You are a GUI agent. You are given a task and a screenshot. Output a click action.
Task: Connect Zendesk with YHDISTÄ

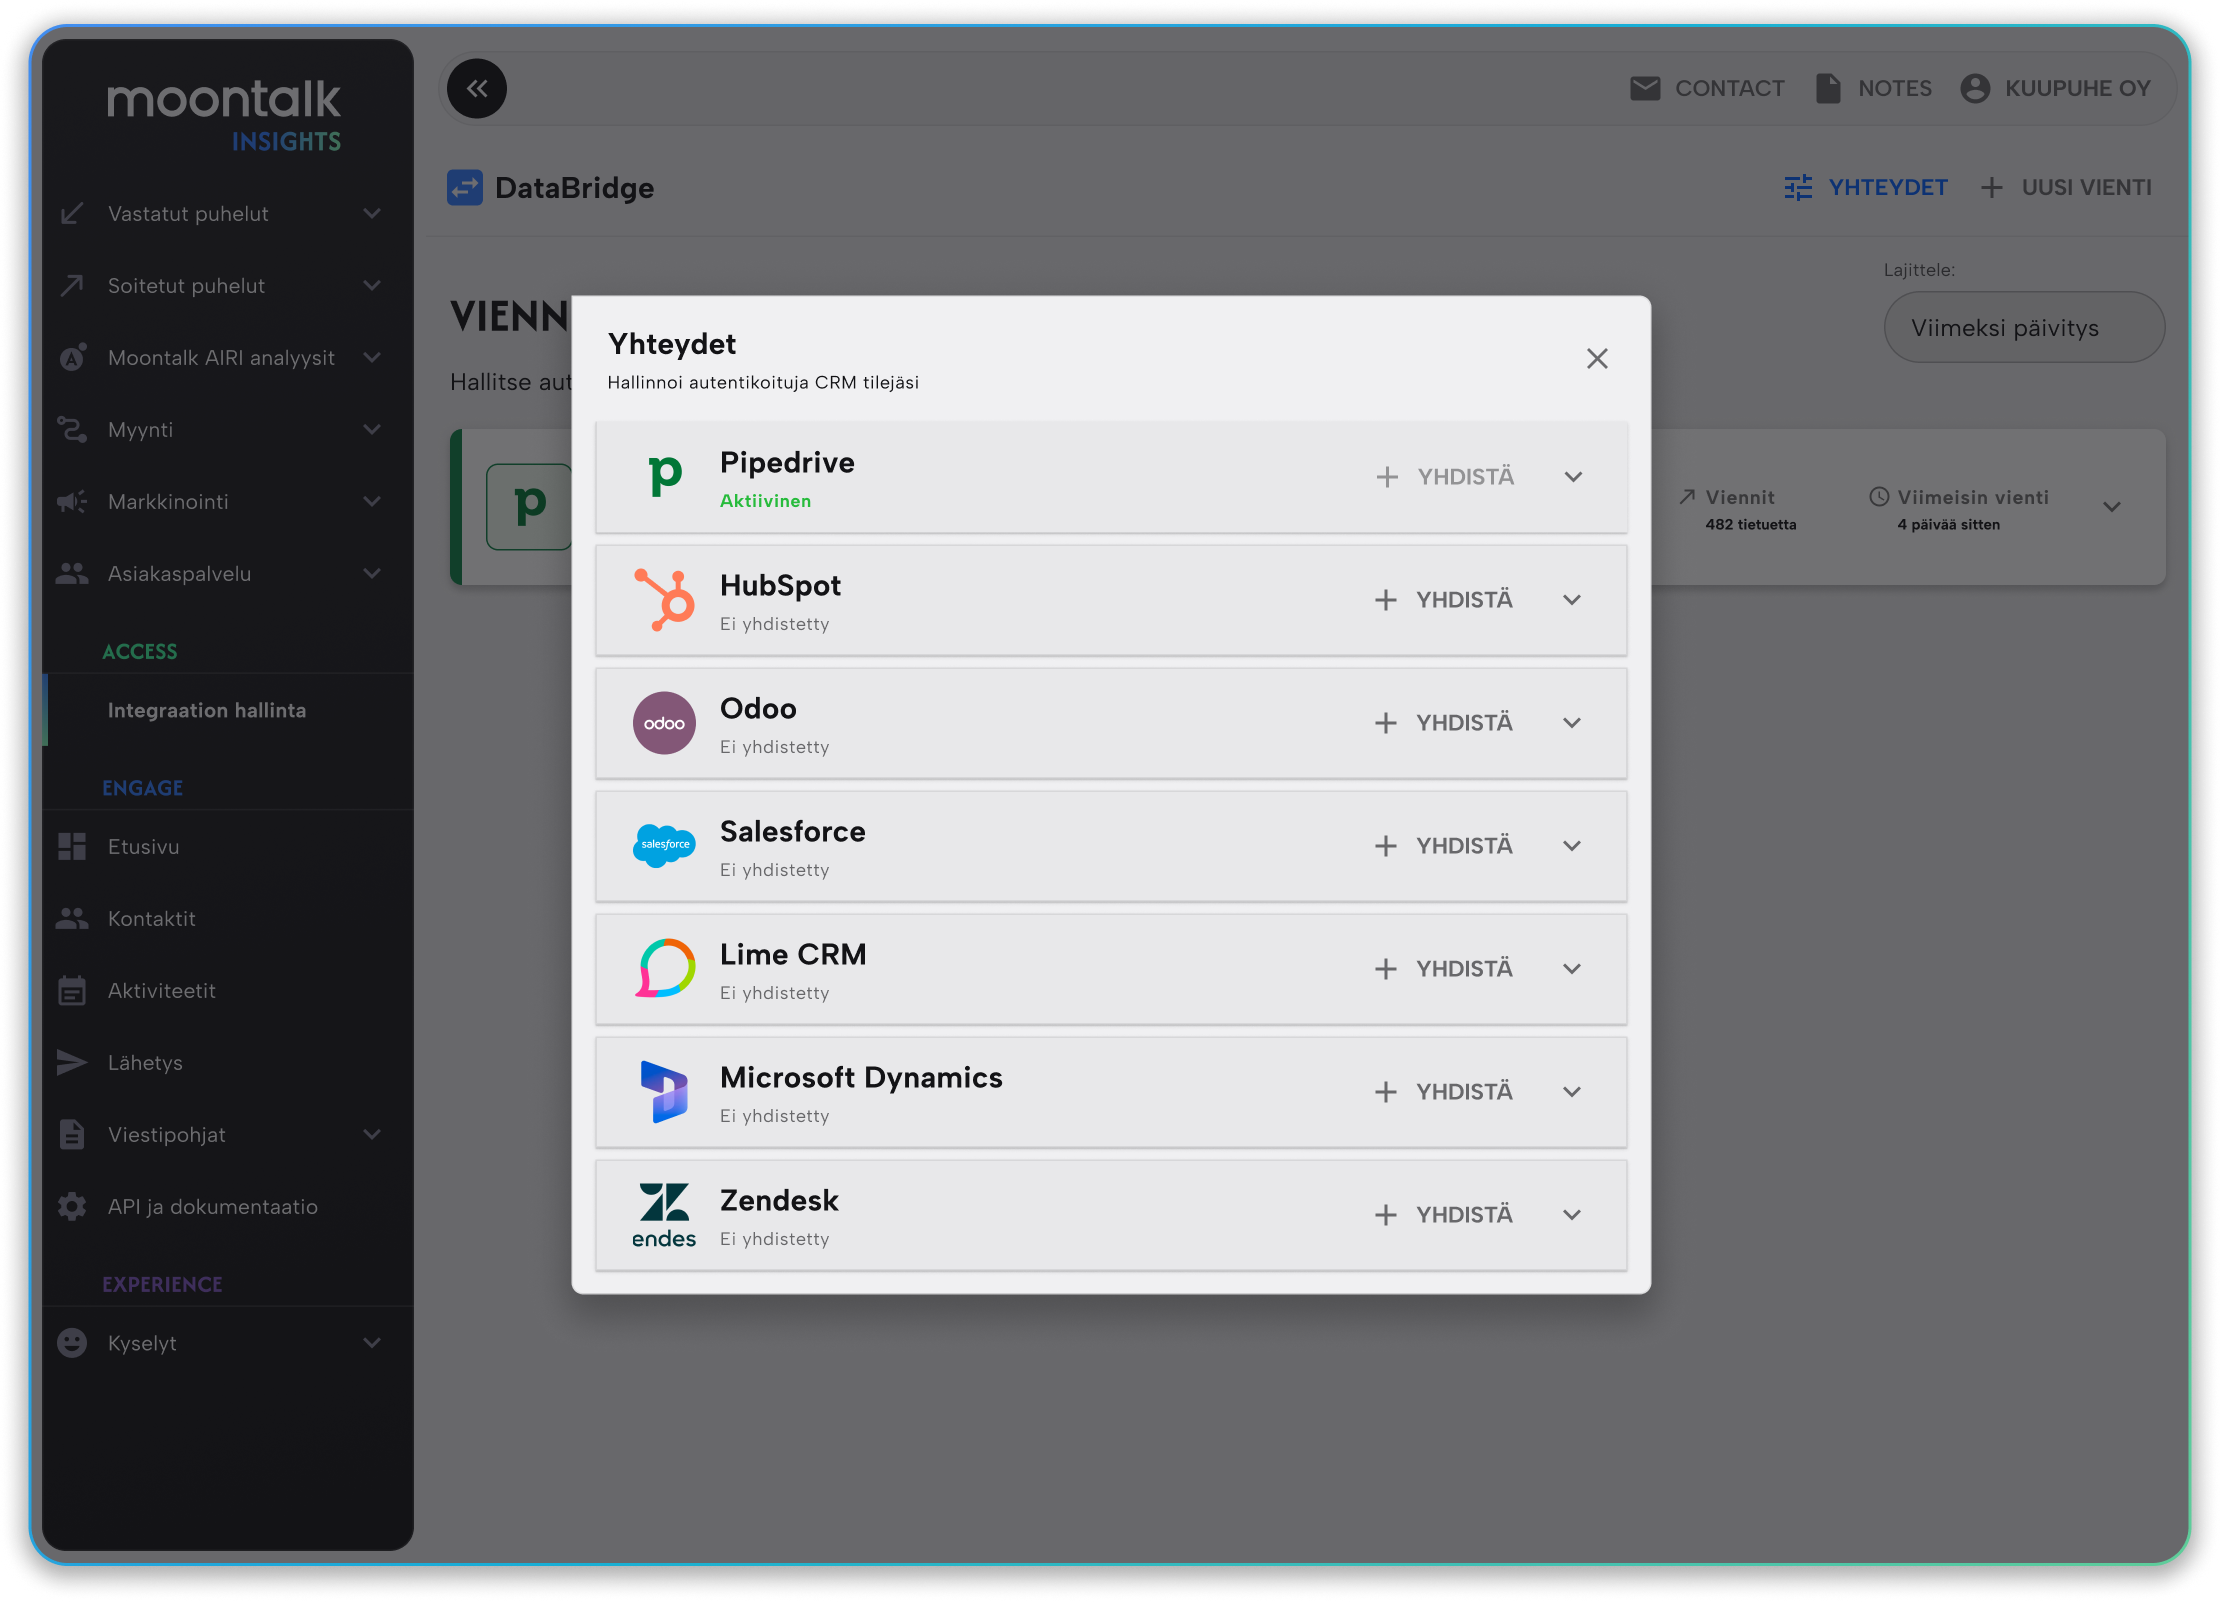tap(1444, 1214)
